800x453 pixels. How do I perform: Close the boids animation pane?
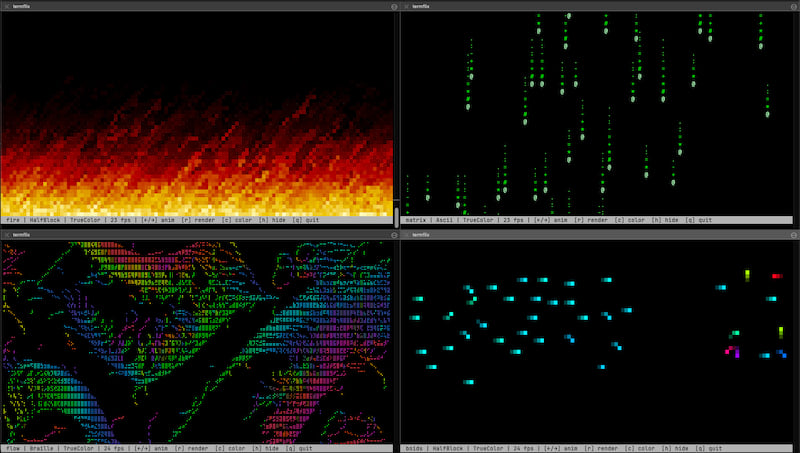(407, 235)
